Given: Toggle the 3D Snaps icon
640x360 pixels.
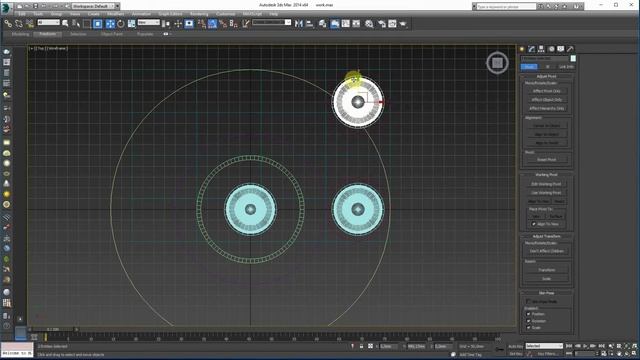Looking at the screenshot, I should [202, 24].
